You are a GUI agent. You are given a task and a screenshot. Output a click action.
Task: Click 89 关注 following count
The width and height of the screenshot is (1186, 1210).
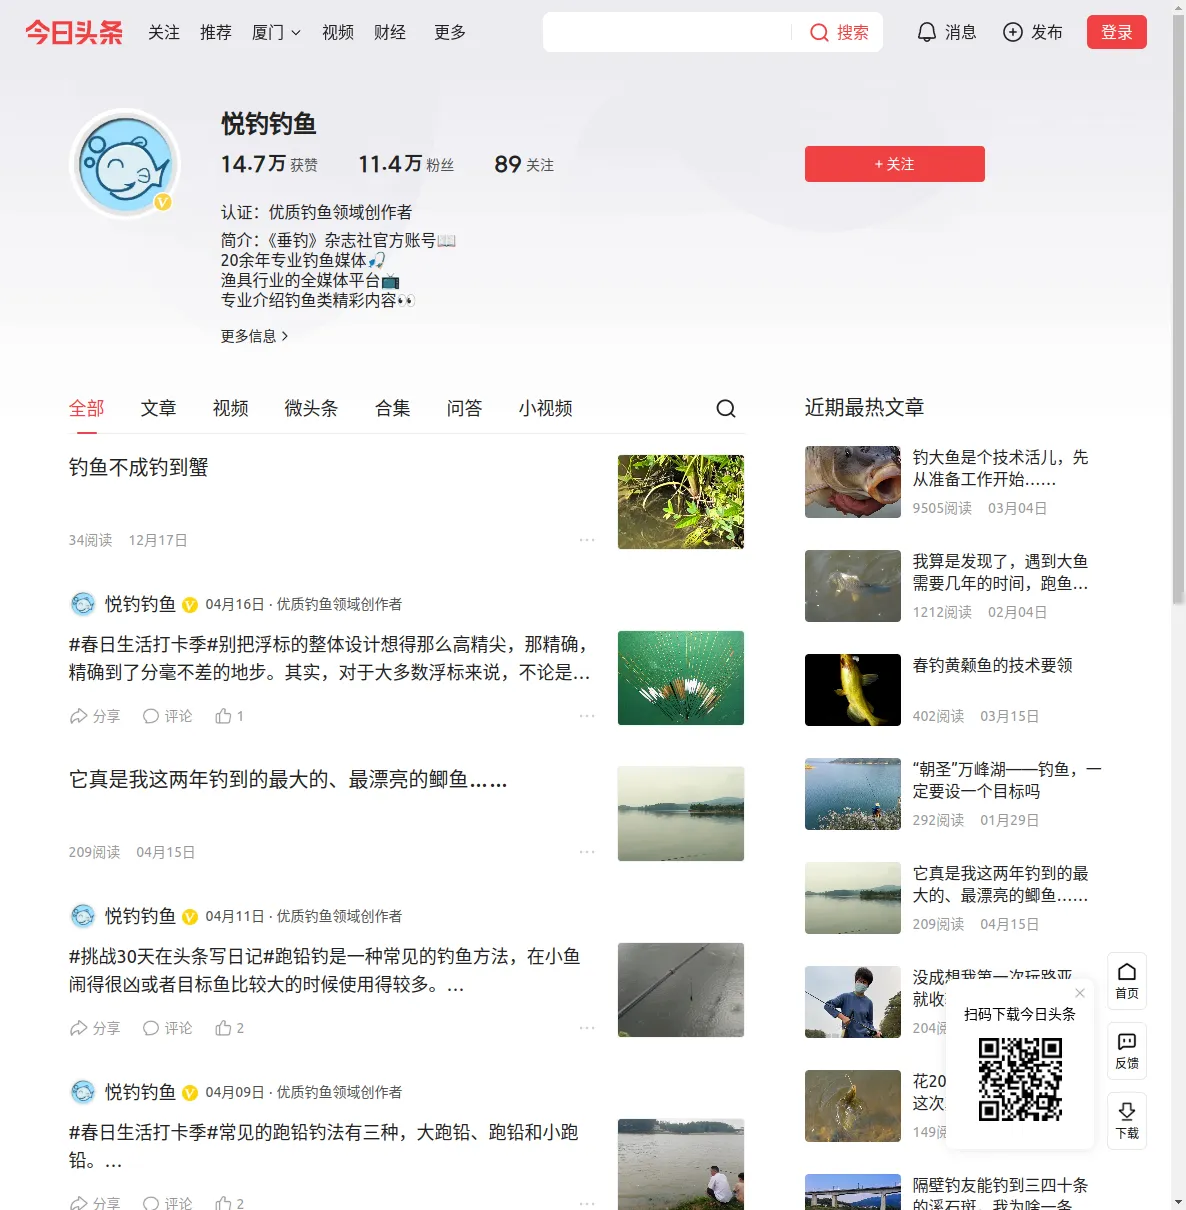(x=524, y=164)
